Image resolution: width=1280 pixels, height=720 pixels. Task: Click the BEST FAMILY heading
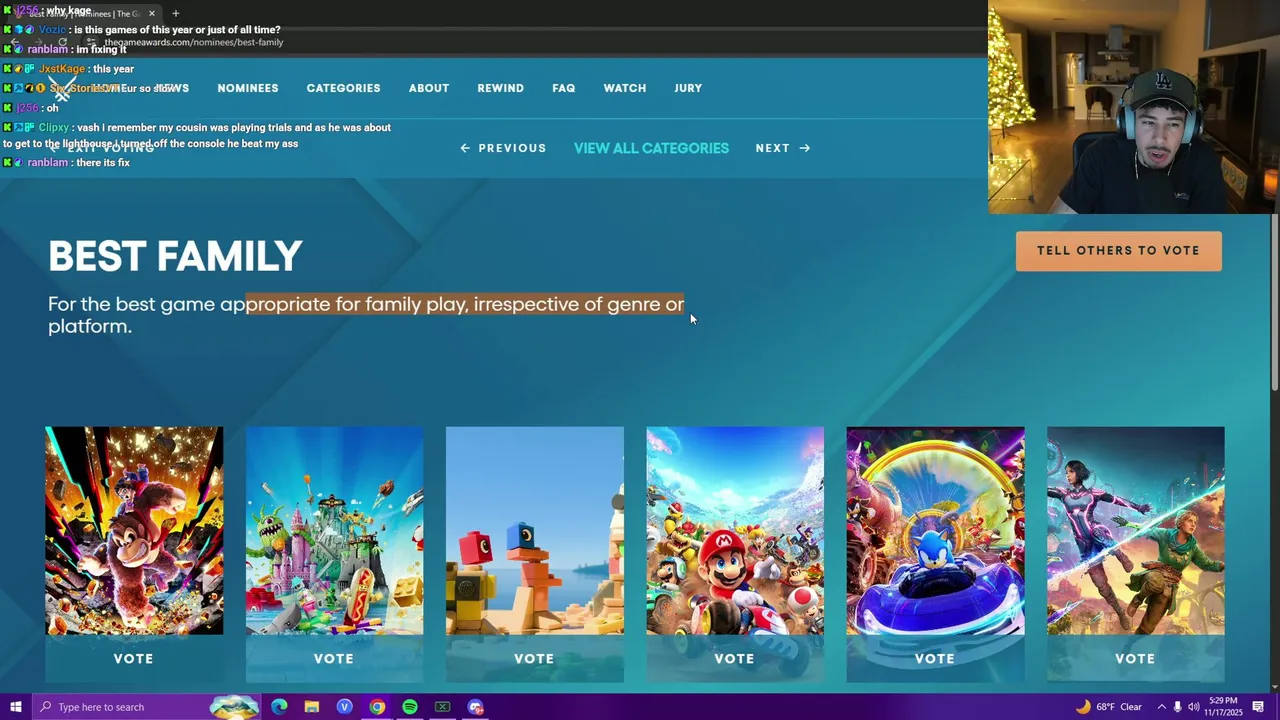175,257
